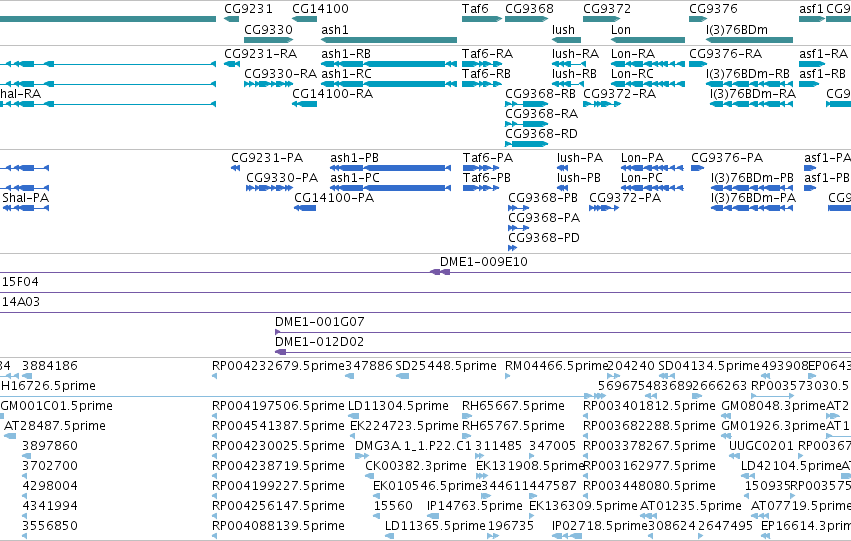Click the CG9368-PD protein label

tap(544, 238)
